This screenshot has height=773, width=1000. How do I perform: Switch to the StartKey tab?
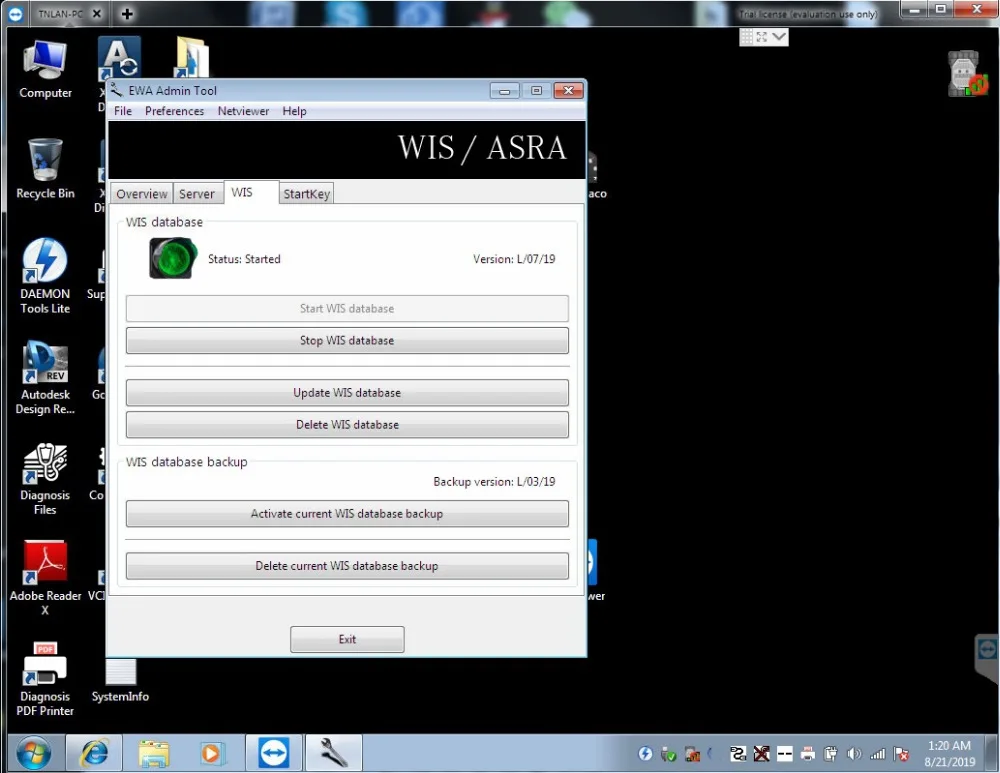coord(306,194)
